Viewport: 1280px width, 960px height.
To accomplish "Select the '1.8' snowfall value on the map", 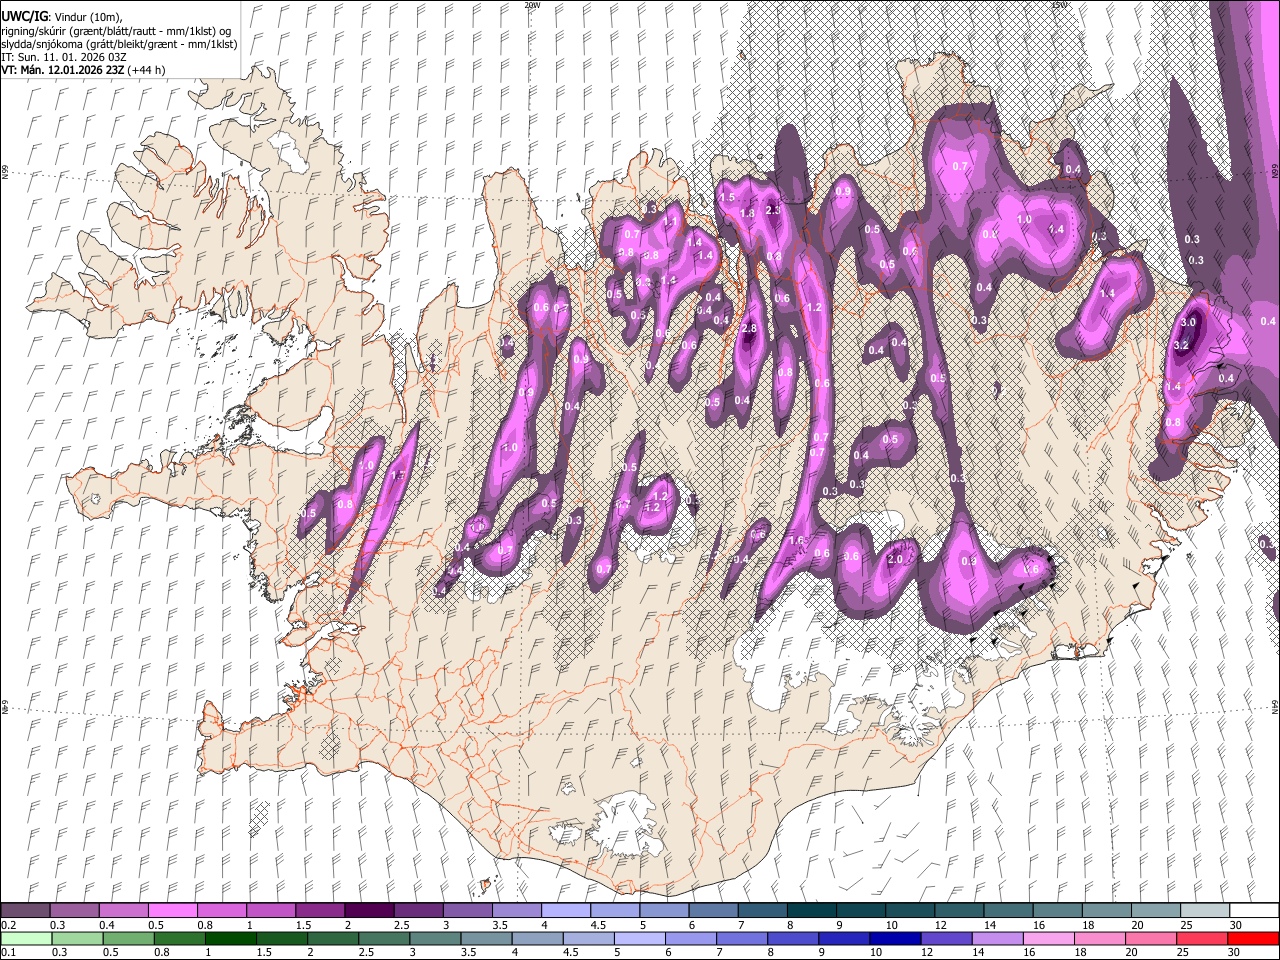I will [746, 214].
